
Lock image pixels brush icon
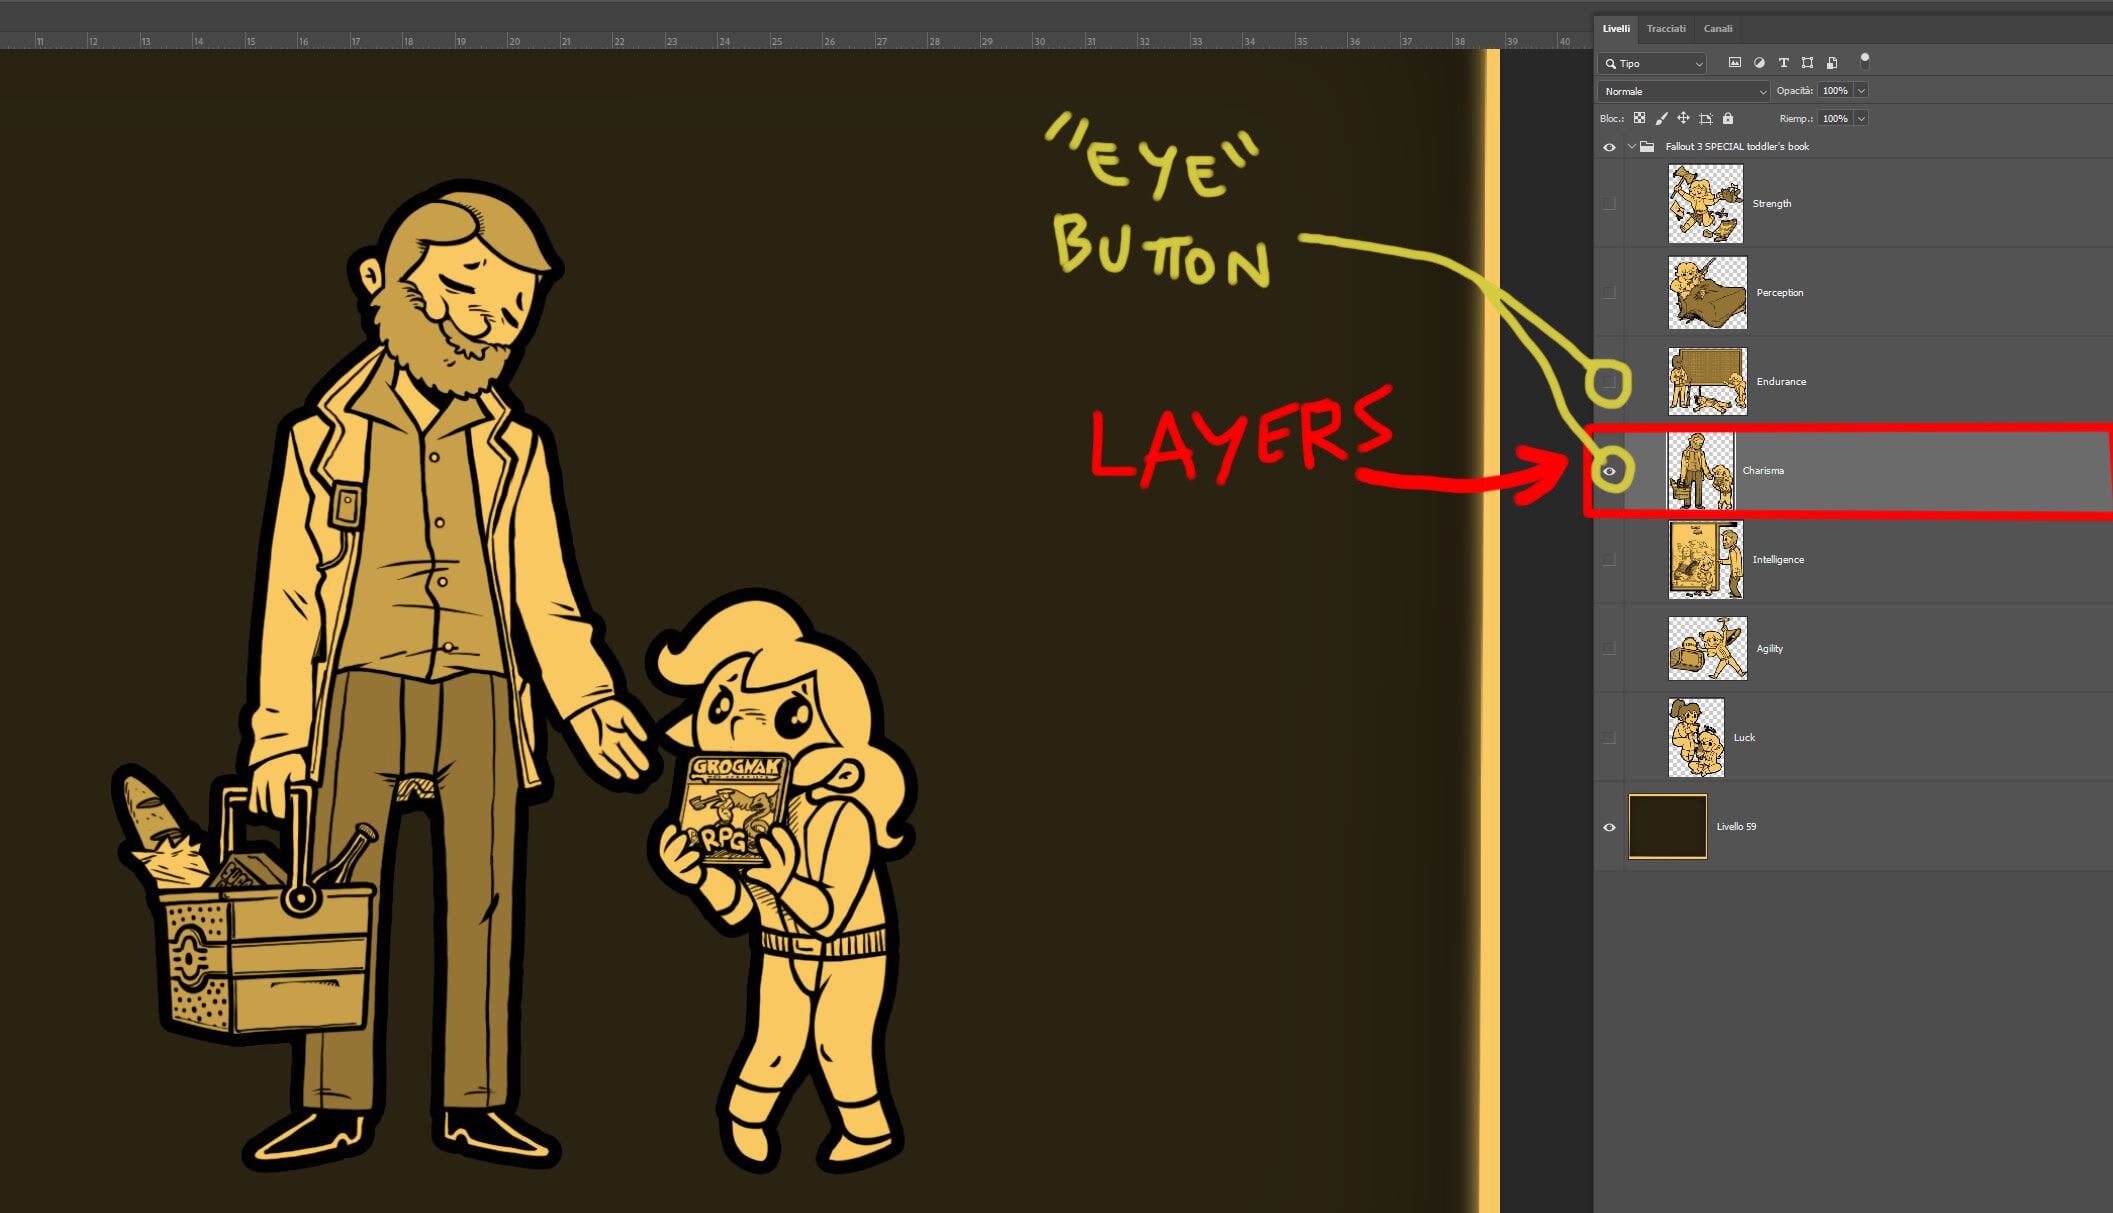click(x=1661, y=118)
